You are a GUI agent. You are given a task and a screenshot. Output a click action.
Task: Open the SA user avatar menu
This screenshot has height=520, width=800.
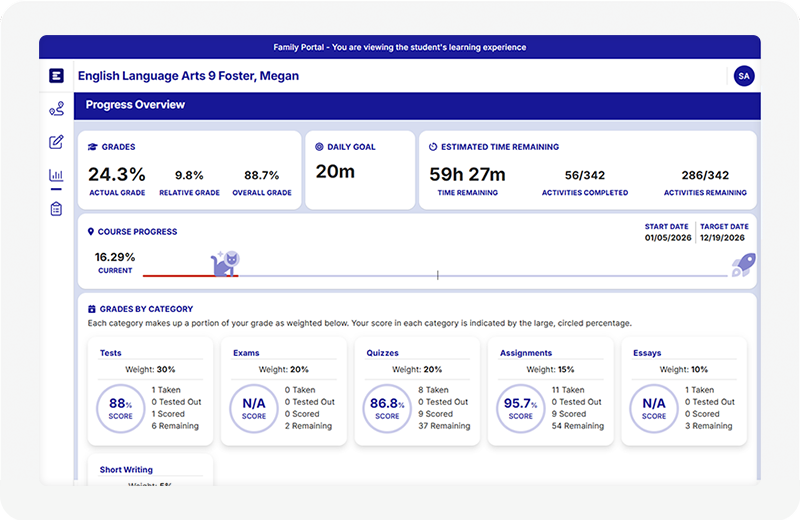(x=743, y=76)
